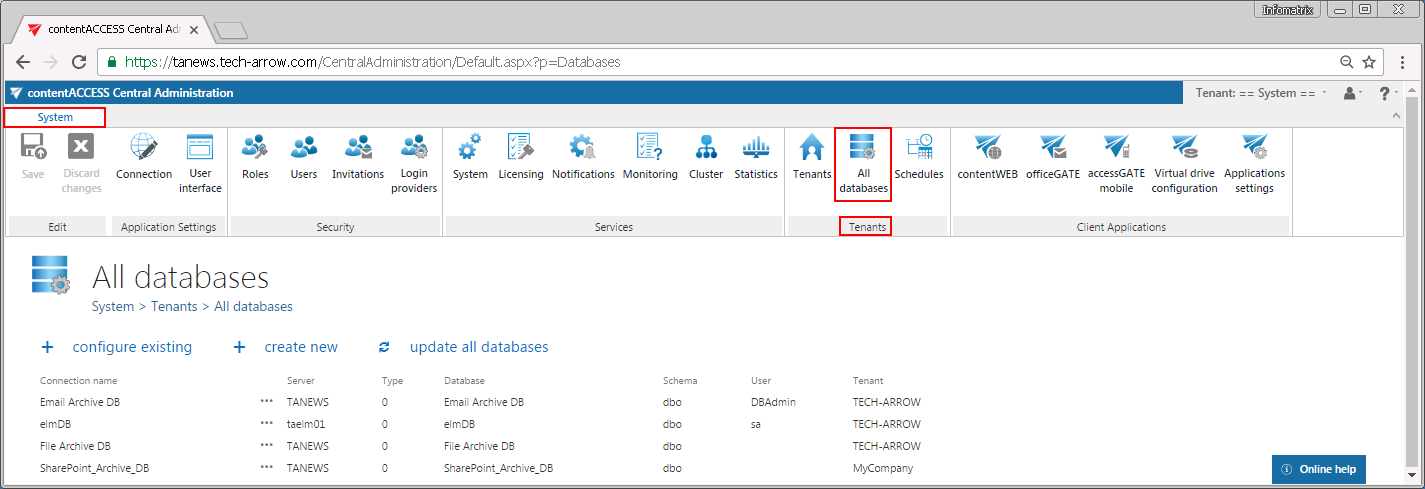
Task: Open the Roles security icon
Action: (x=255, y=158)
